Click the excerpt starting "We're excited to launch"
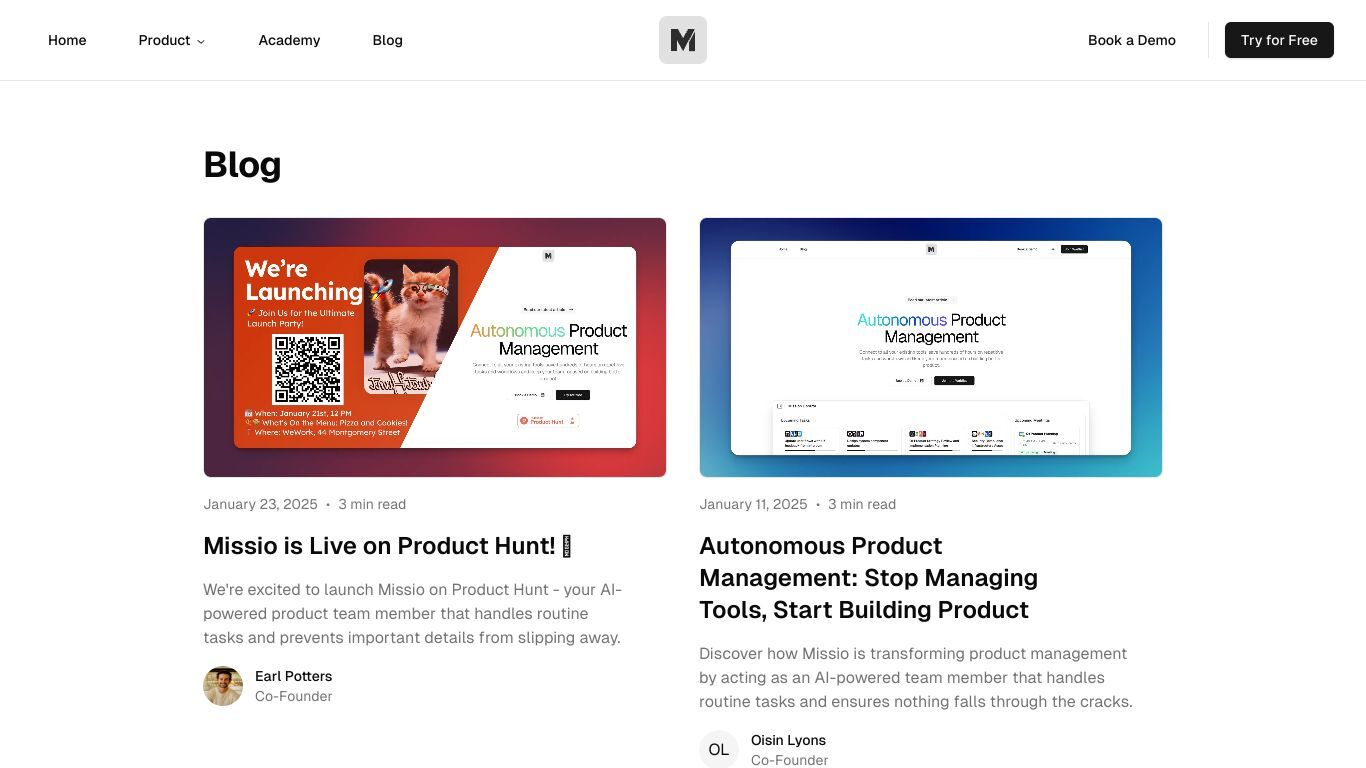 tap(412, 614)
